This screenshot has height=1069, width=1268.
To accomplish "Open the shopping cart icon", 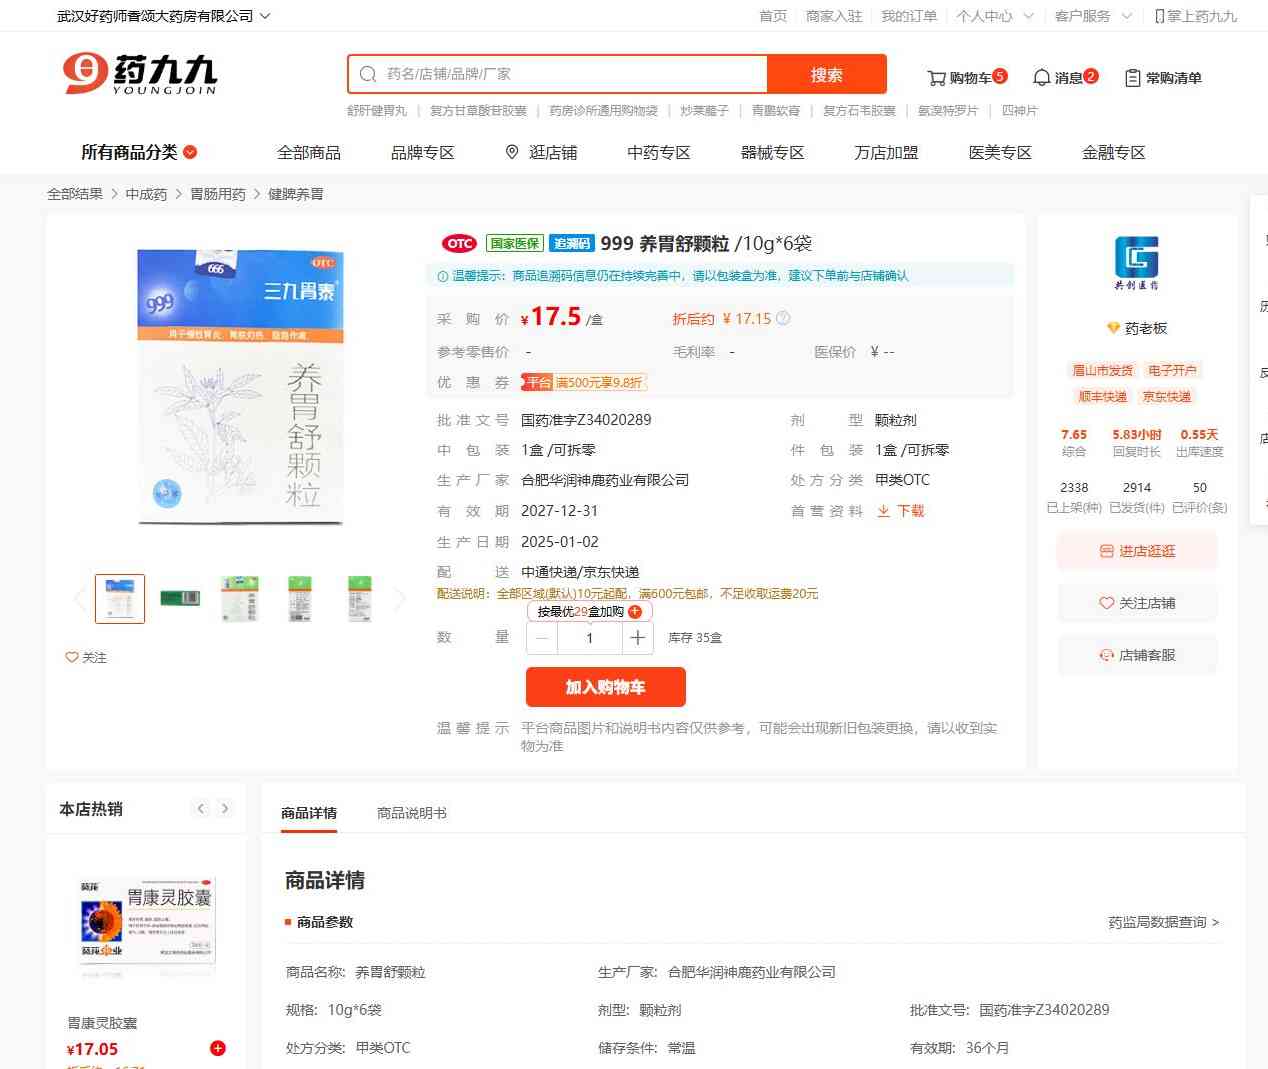I will coord(936,78).
